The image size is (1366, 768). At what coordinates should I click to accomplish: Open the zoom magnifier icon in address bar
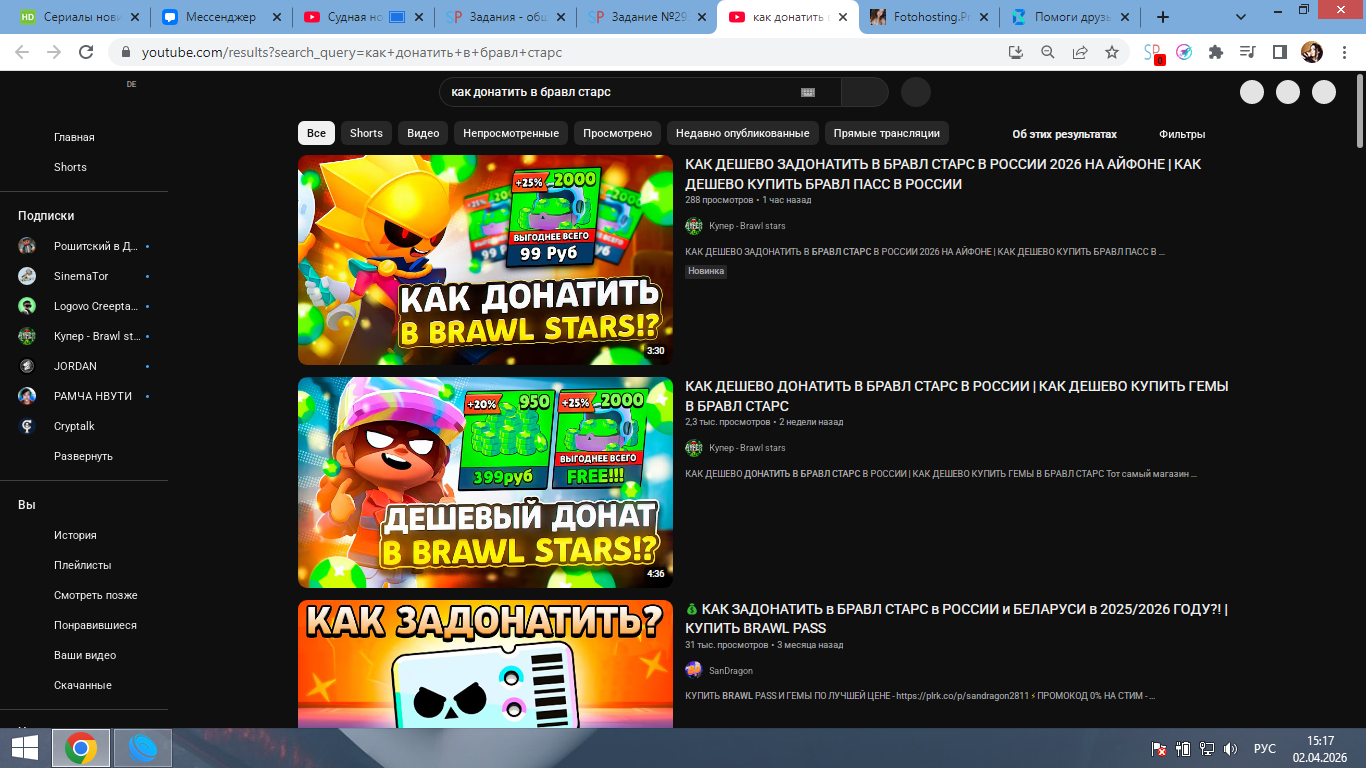point(1048,52)
